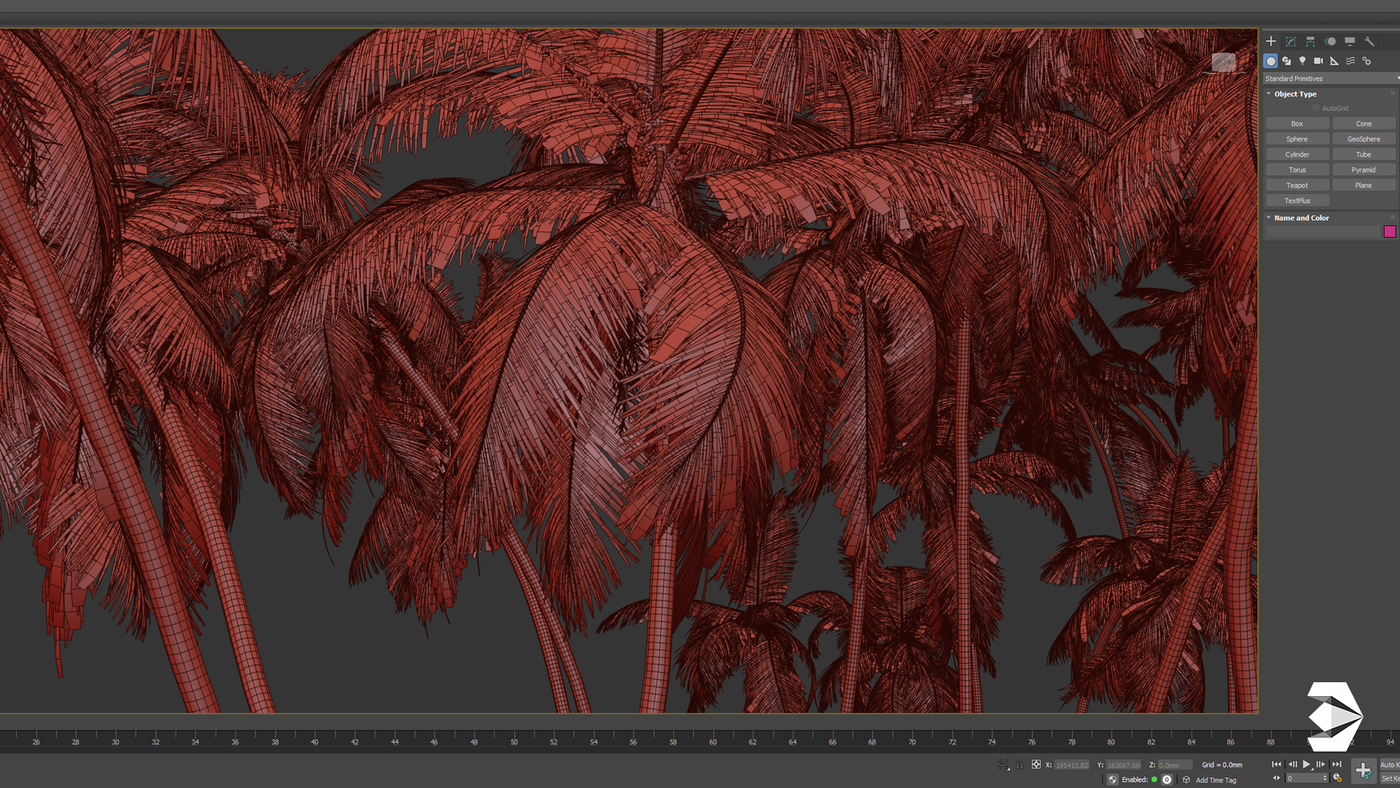Click the Set Keys plus-key button

[1363, 770]
